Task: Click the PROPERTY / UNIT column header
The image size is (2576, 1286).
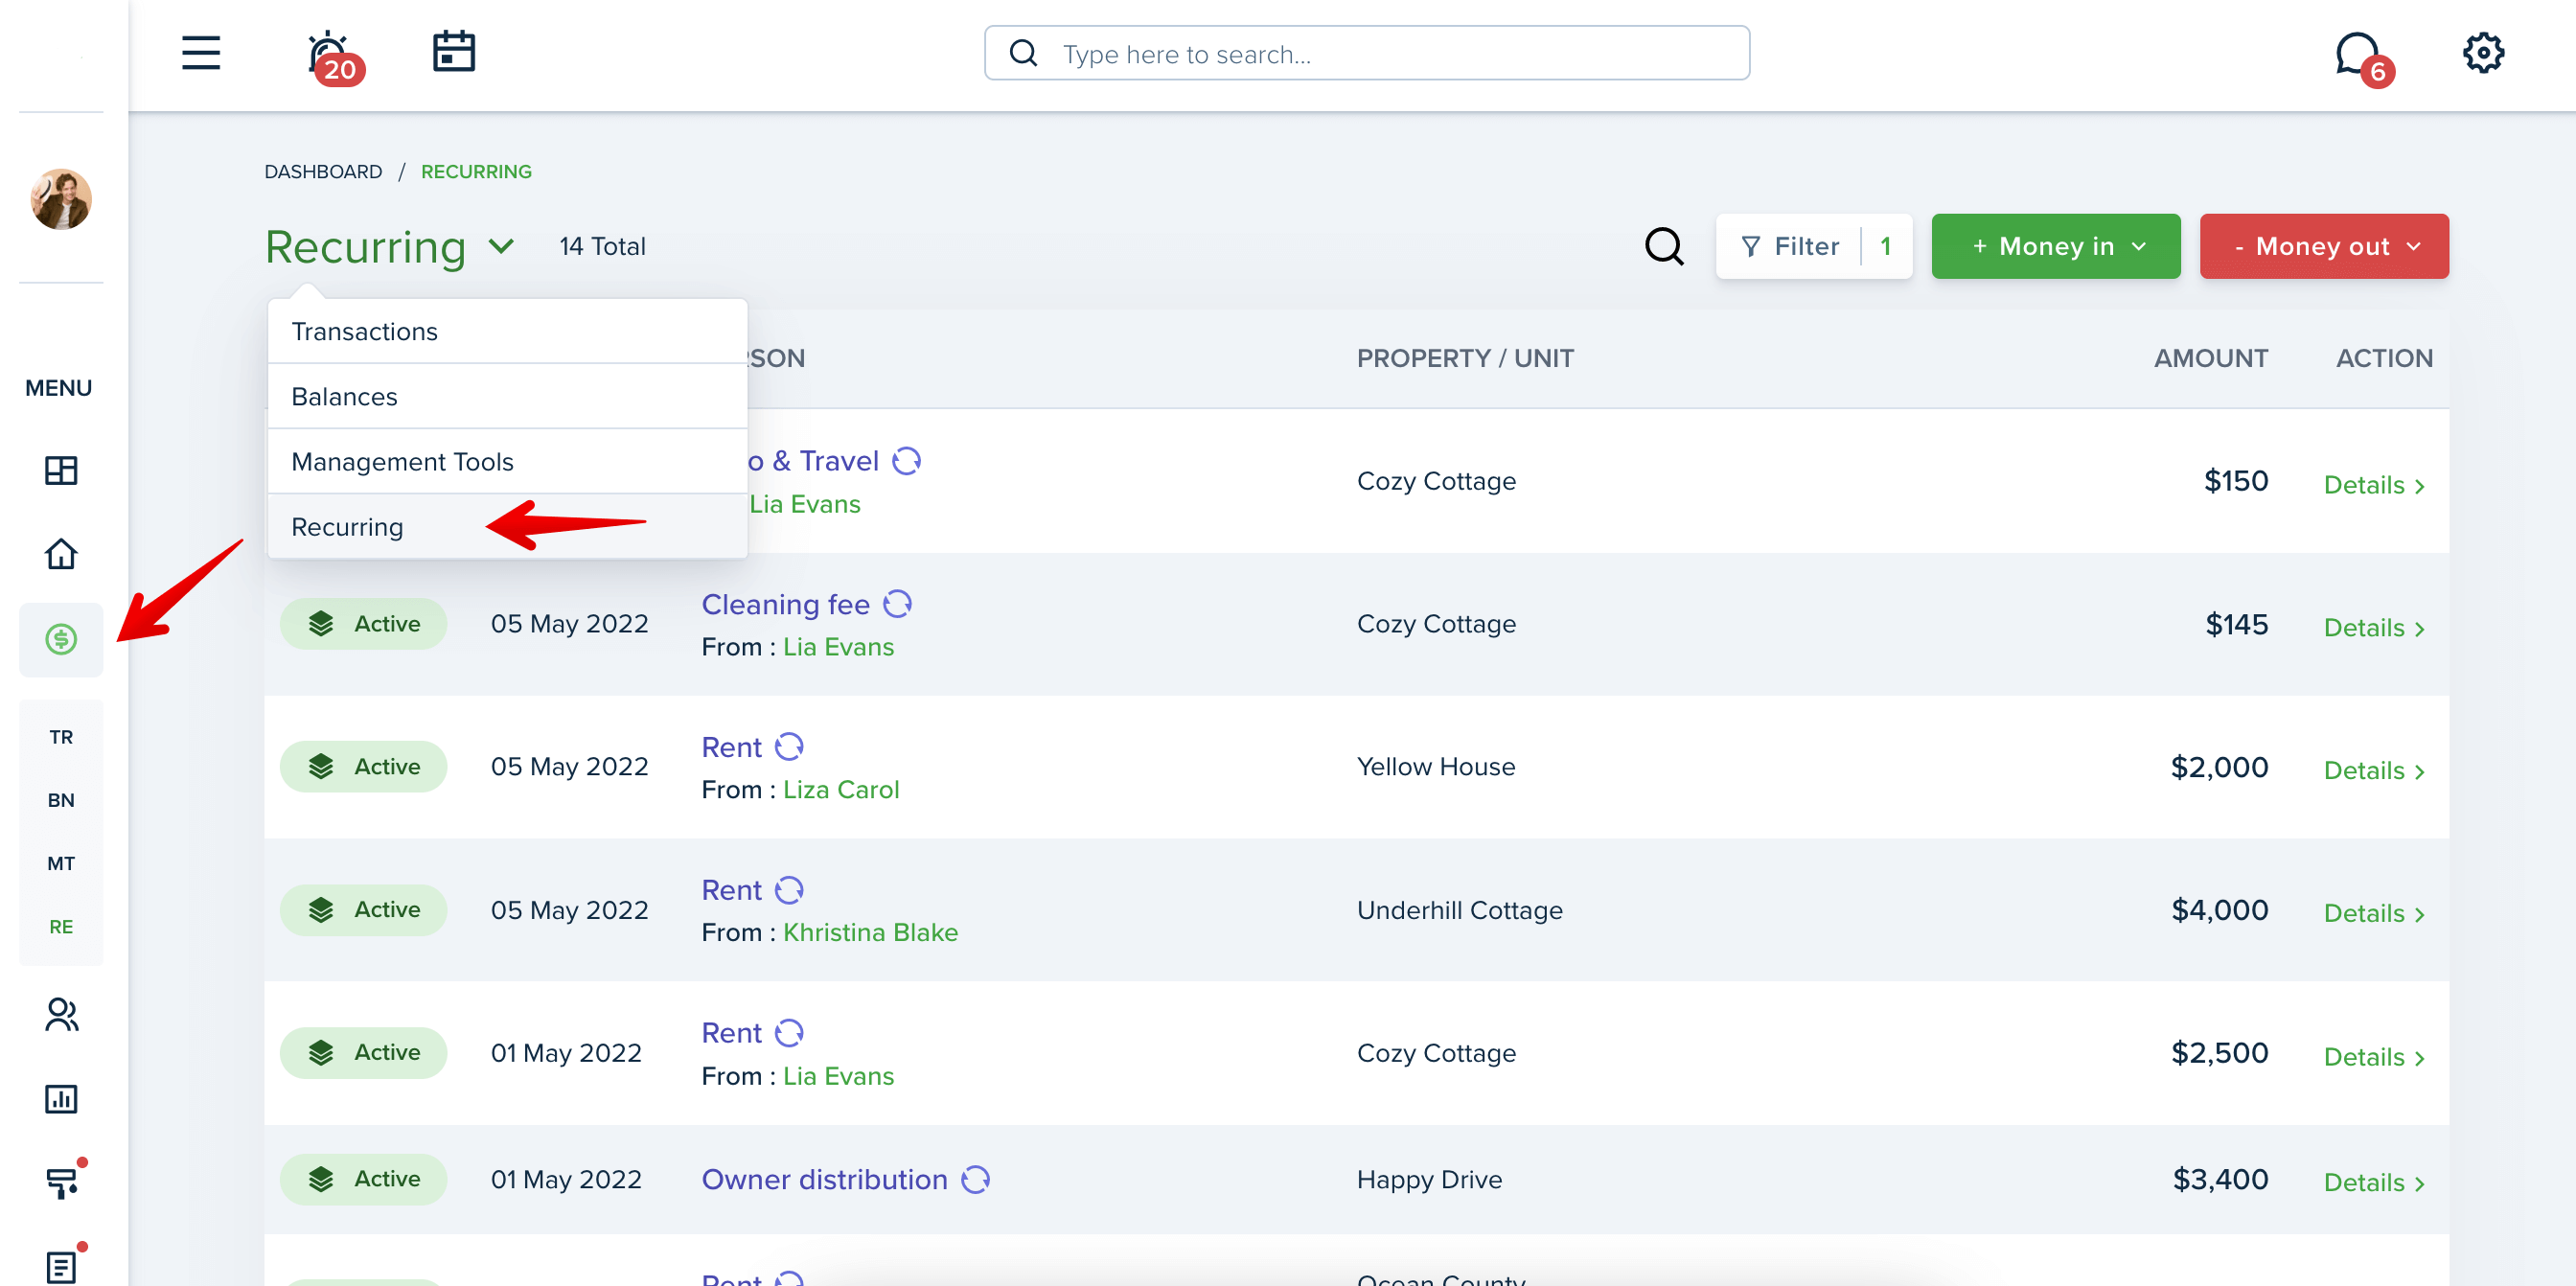Action: pos(1465,358)
